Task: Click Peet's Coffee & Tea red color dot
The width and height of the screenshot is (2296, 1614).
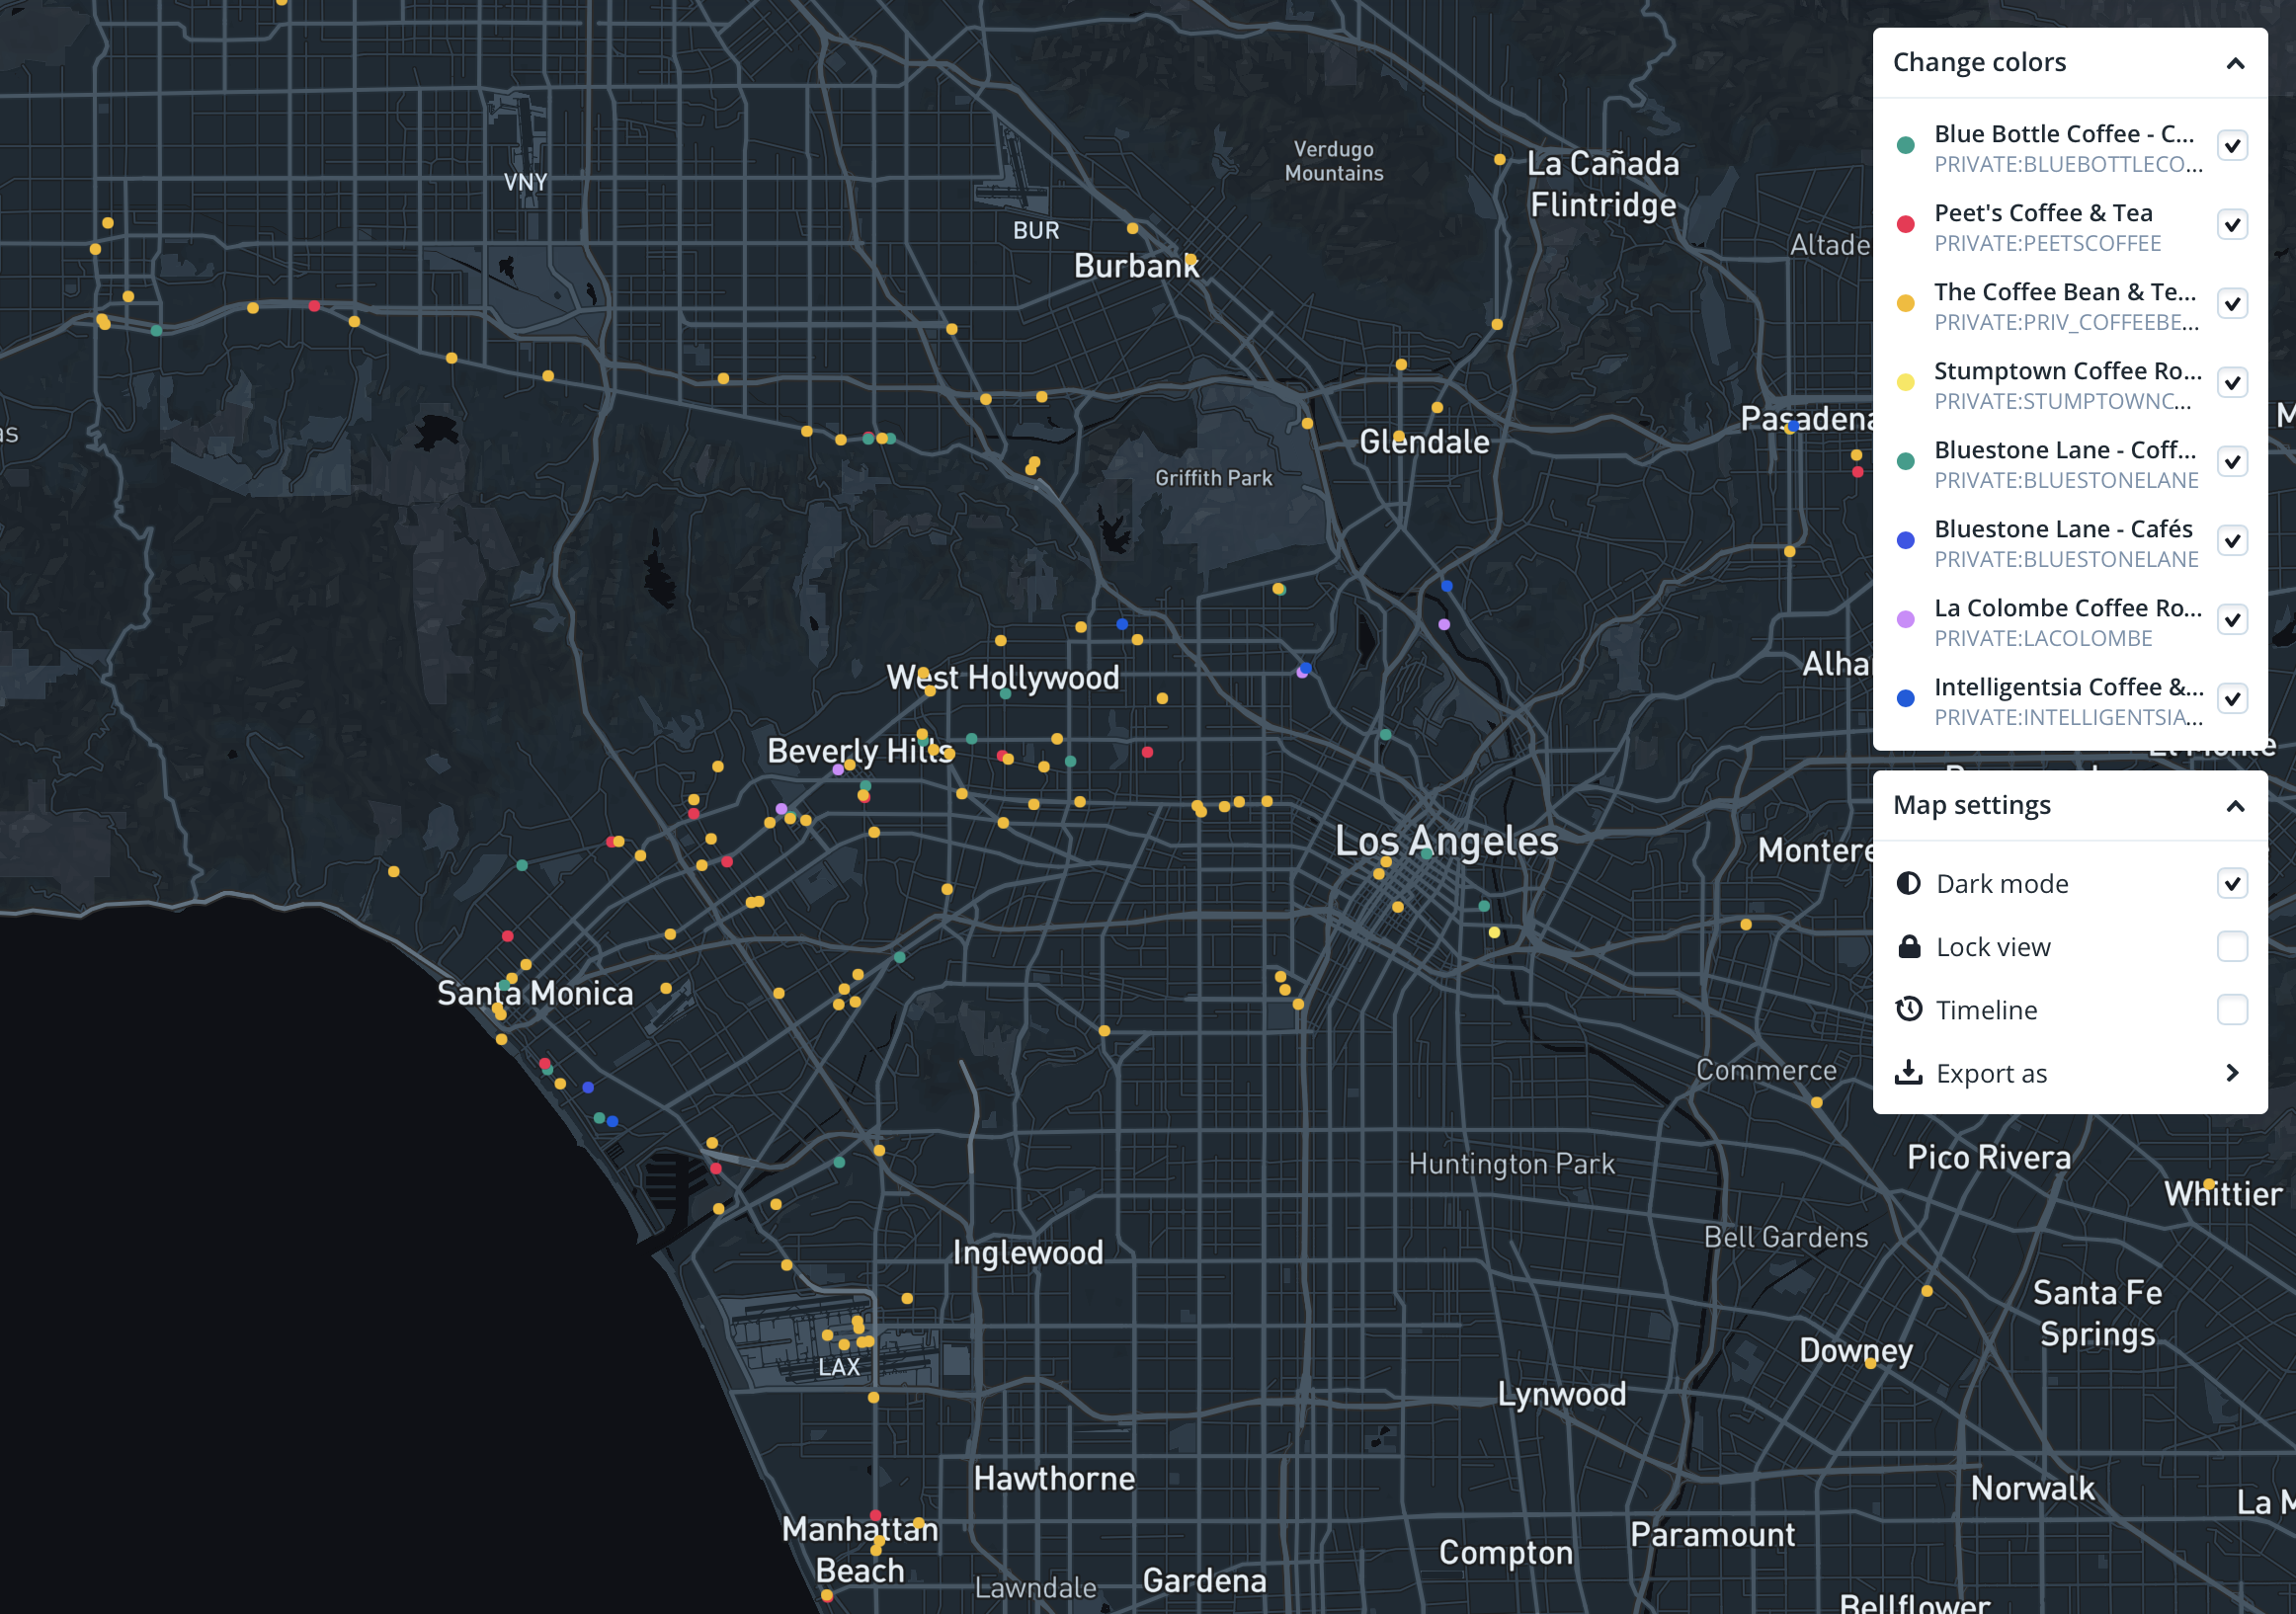Action: [1905, 225]
